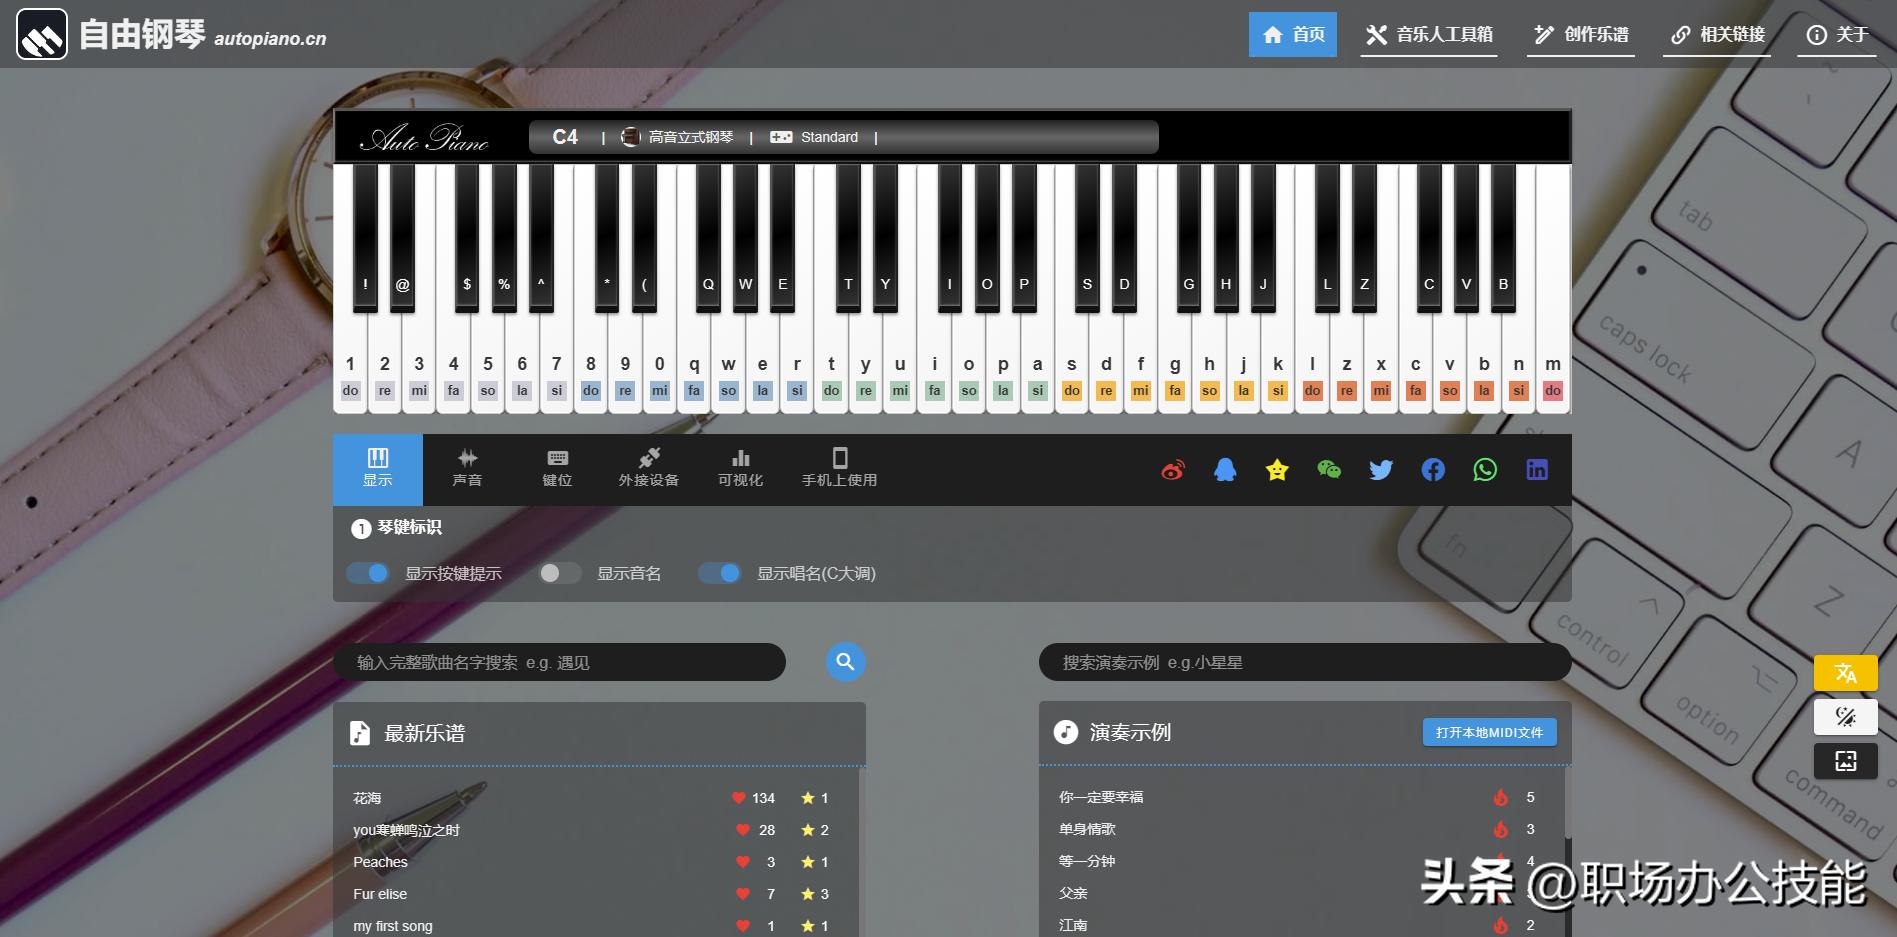This screenshot has width=1897, height=937.
Task: Click 打开本地MIDI文件 button
Action: [1489, 732]
